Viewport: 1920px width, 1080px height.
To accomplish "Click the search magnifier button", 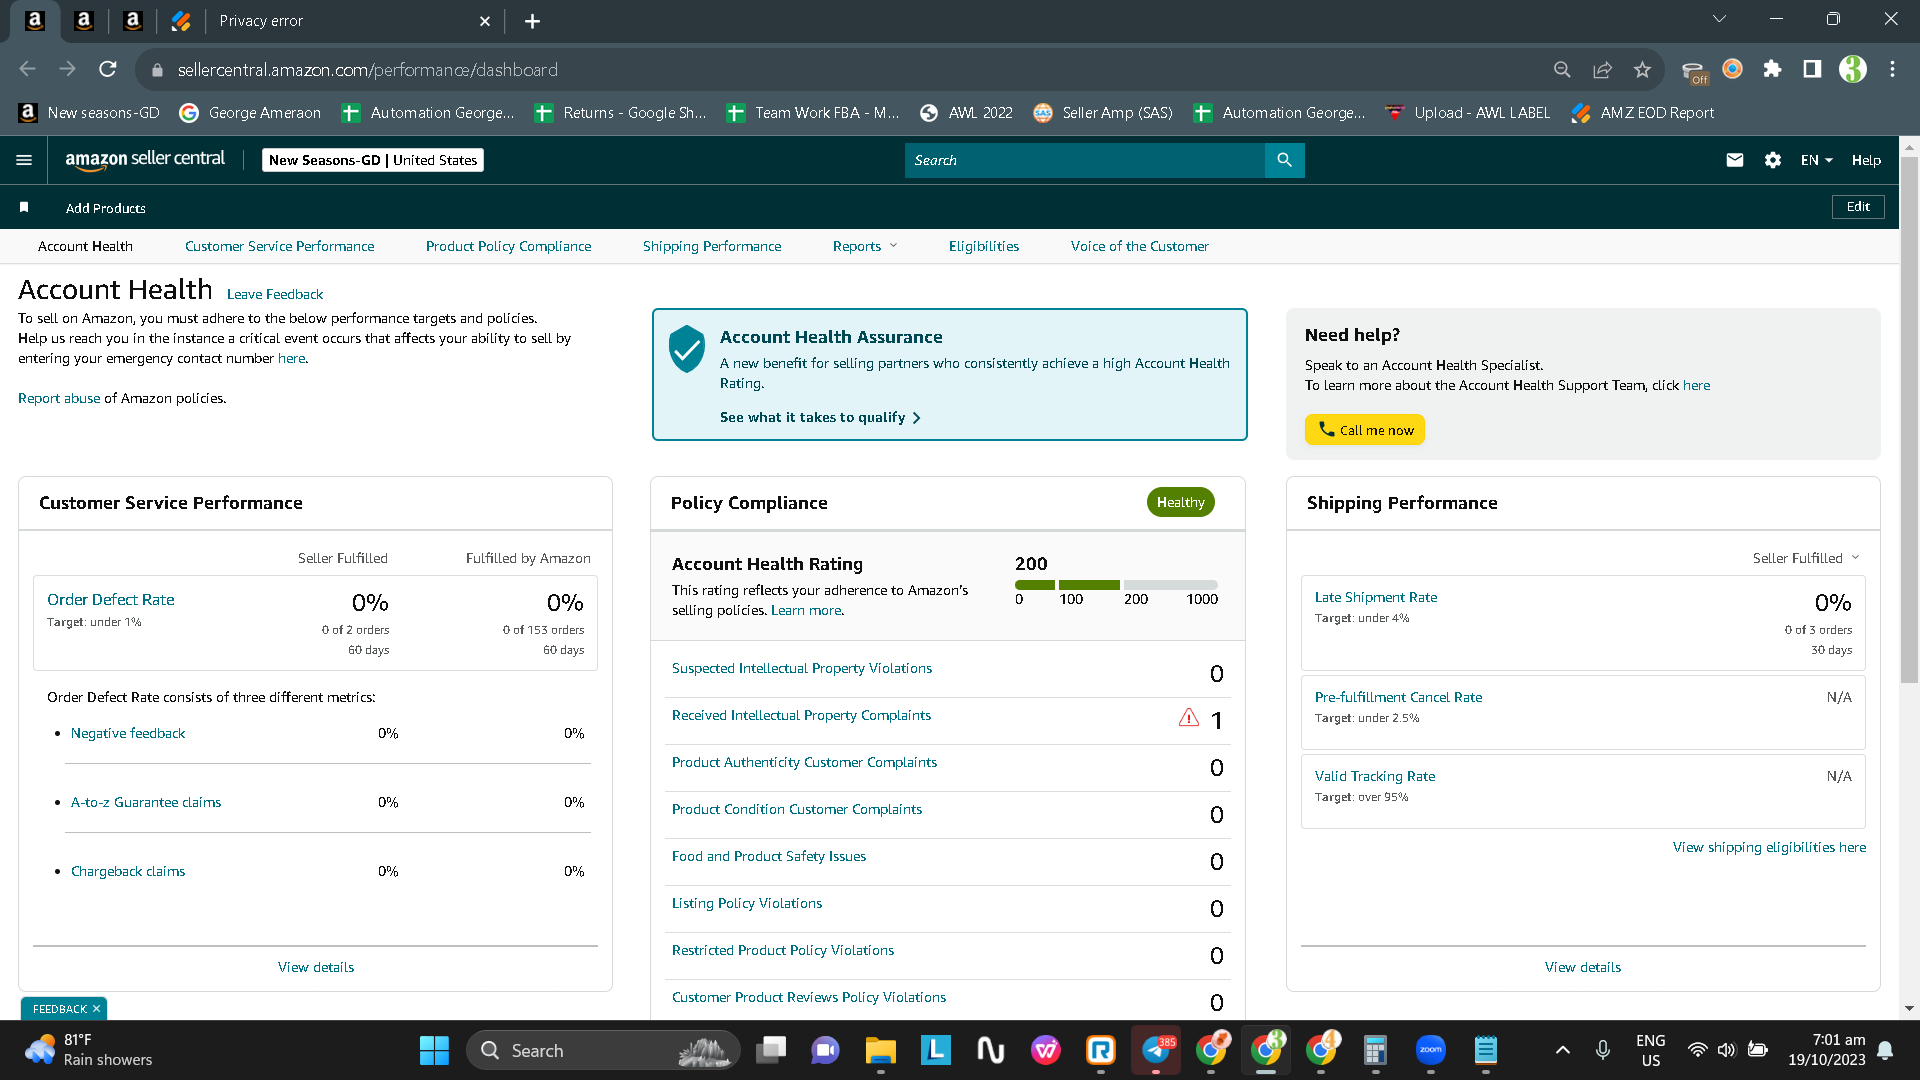I will click(1284, 160).
